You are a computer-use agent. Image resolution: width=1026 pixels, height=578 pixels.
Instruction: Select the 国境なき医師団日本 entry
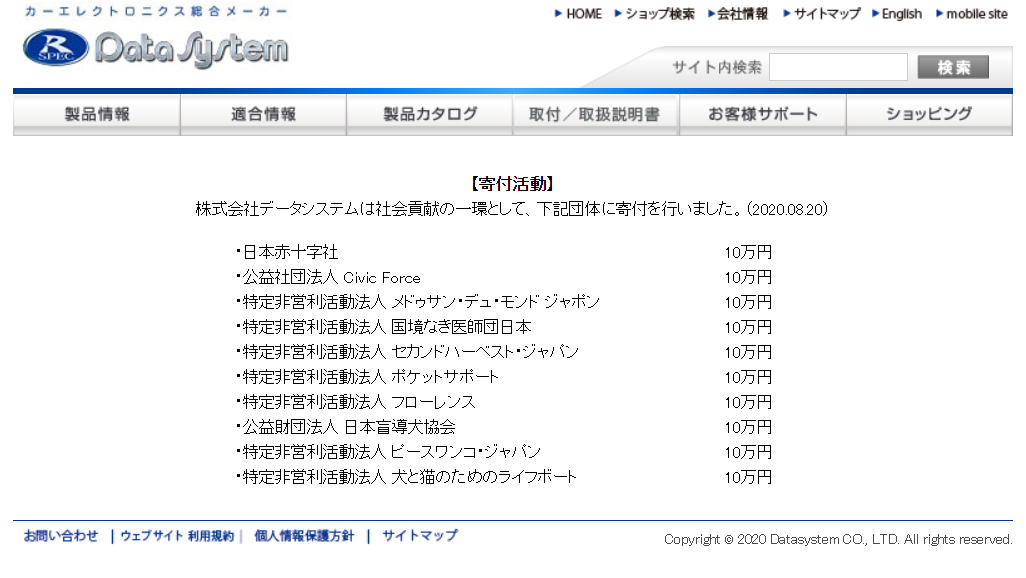384,327
